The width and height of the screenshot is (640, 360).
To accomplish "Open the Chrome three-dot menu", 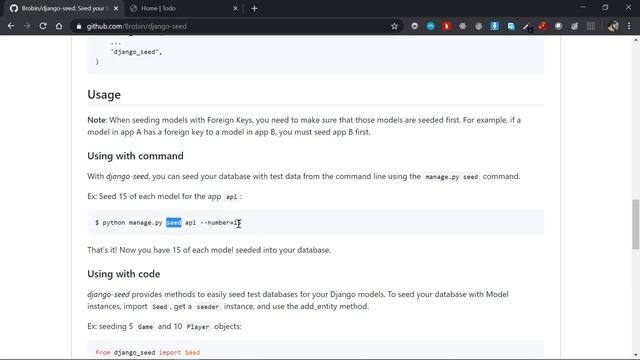I will point(629,26).
